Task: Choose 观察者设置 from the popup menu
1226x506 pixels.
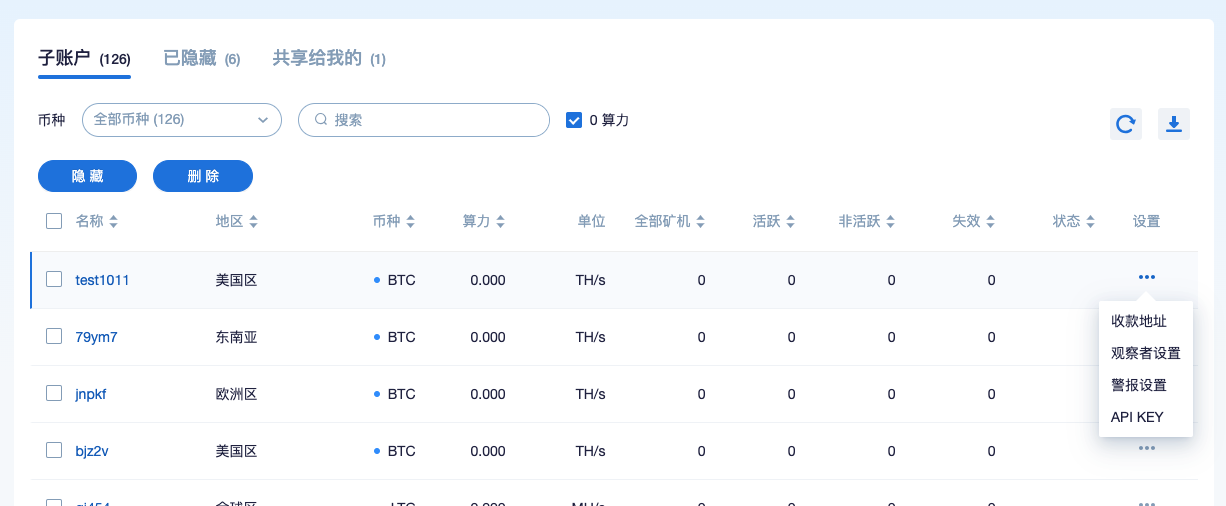Action: pyautogui.click(x=1146, y=353)
